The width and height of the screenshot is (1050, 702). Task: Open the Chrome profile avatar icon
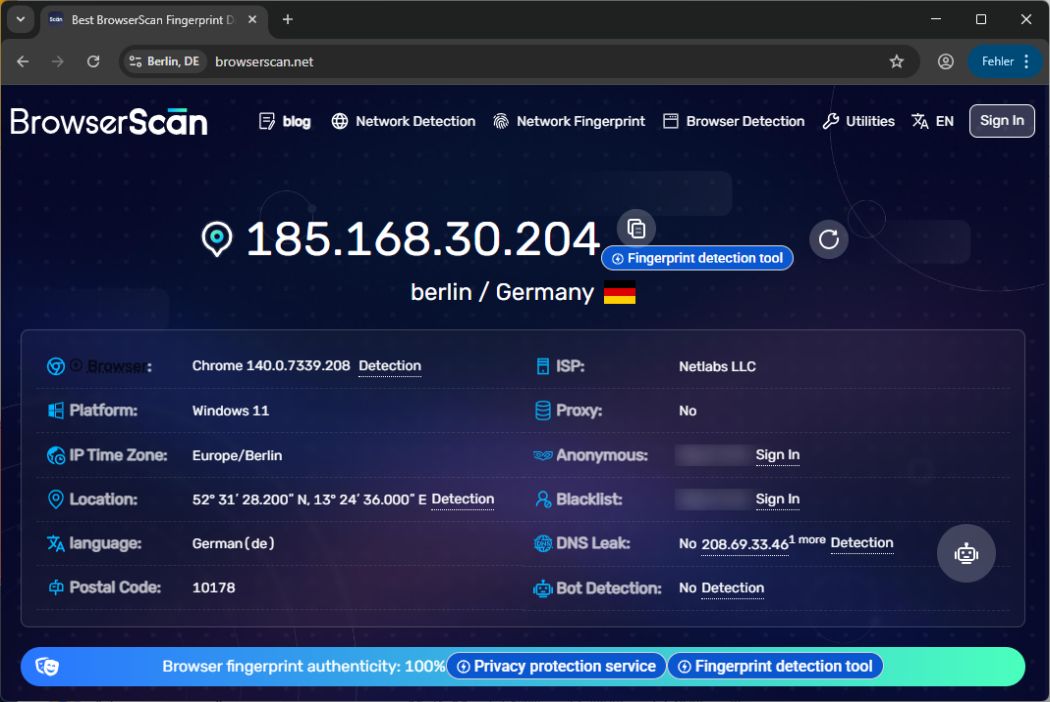tap(946, 62)
